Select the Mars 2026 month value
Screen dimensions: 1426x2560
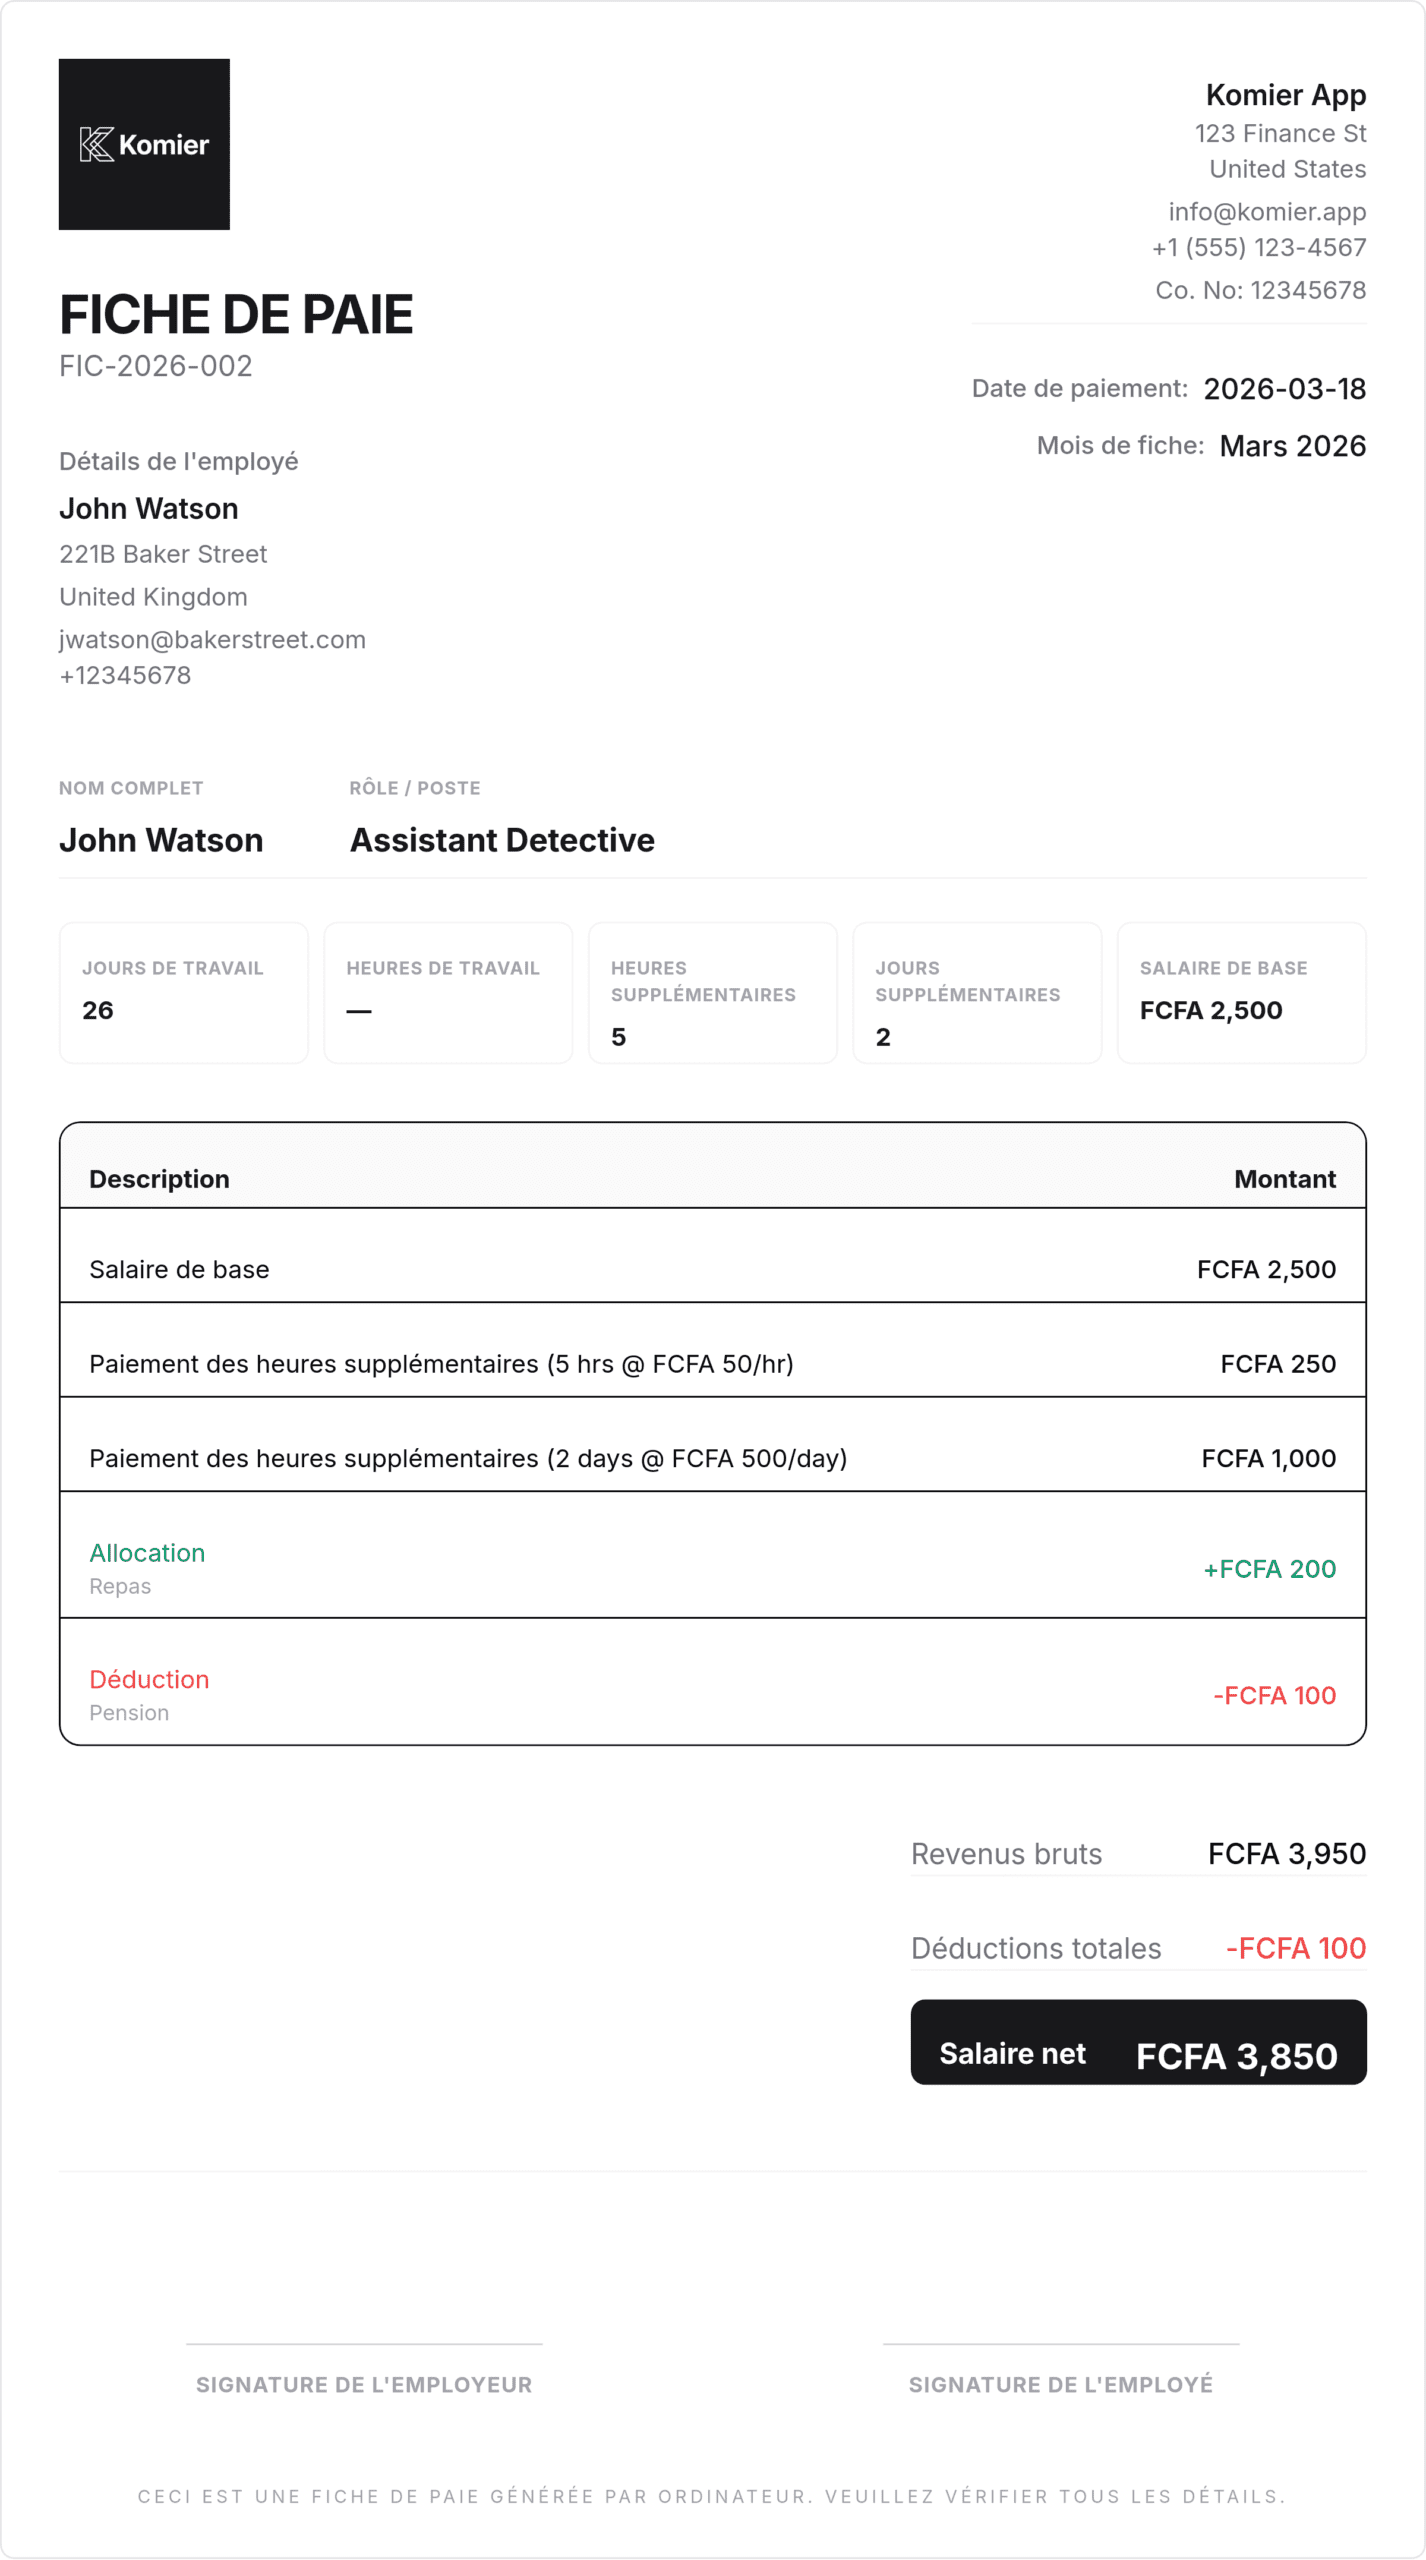click(1292, 446)
